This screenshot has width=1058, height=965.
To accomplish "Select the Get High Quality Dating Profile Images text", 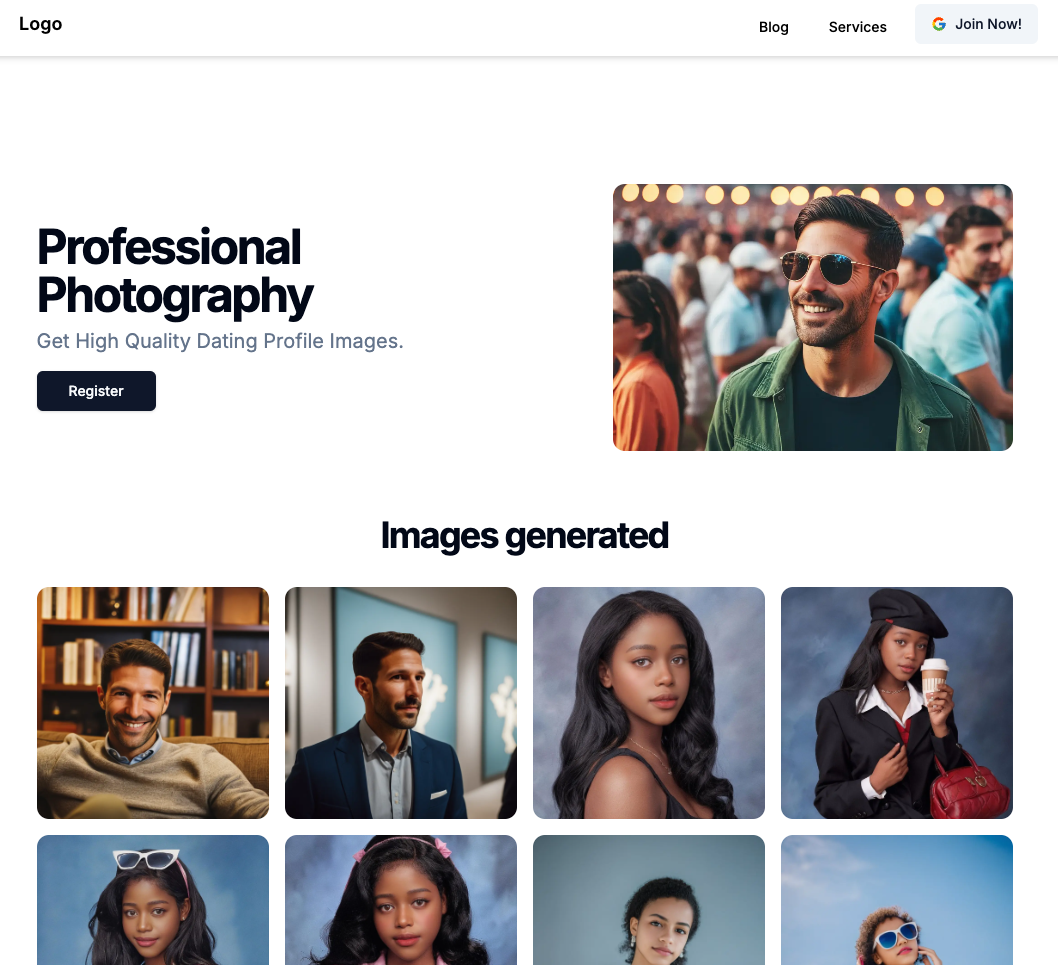I will point(220,341).
